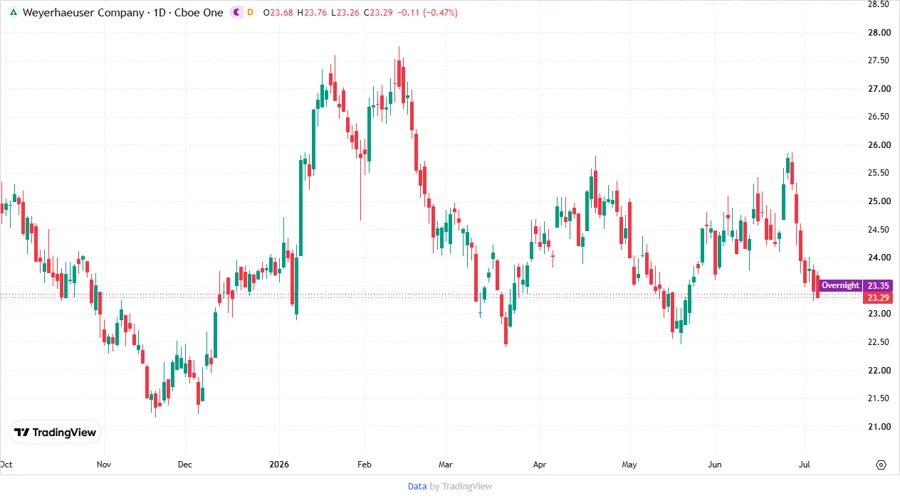Click the 26.00 price axis label
This screenshot has height=498, width=900.
879,145
